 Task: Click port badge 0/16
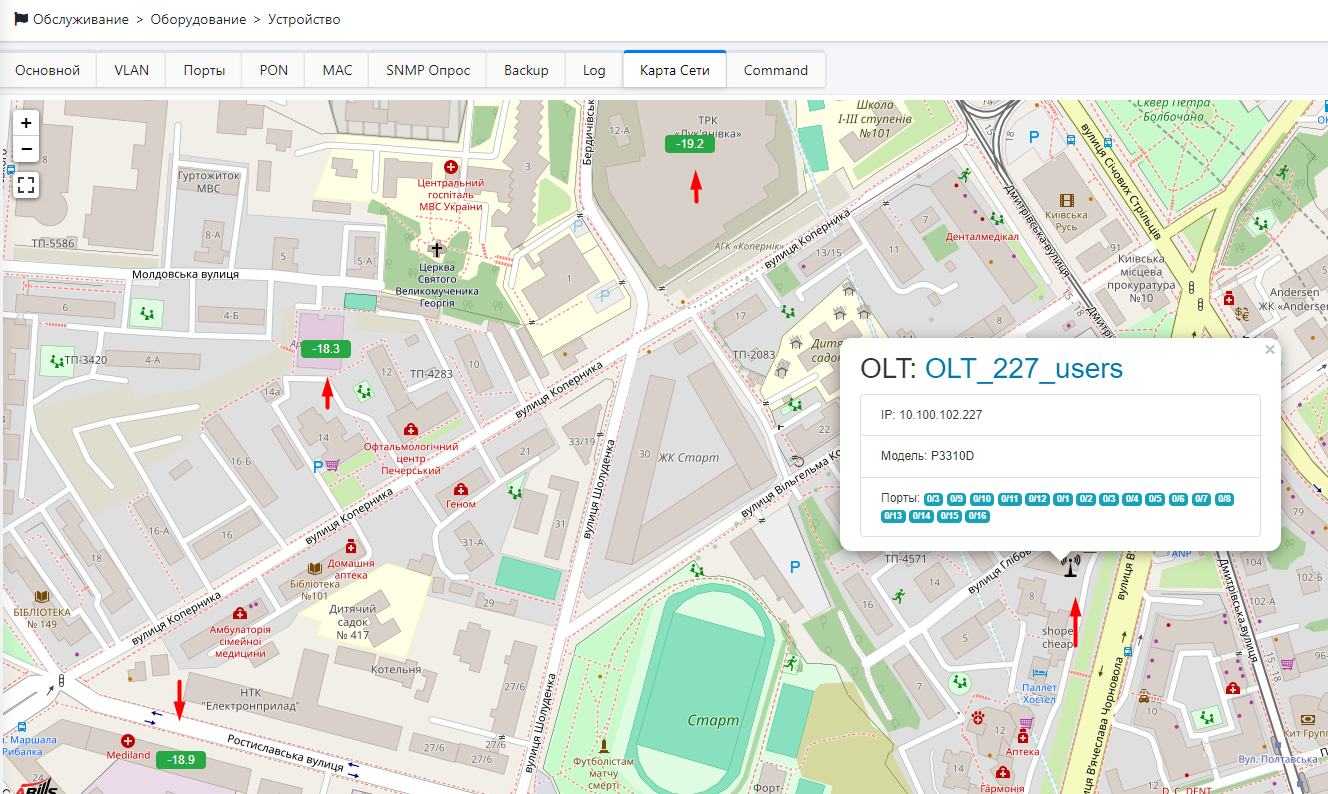click(977, 516)
